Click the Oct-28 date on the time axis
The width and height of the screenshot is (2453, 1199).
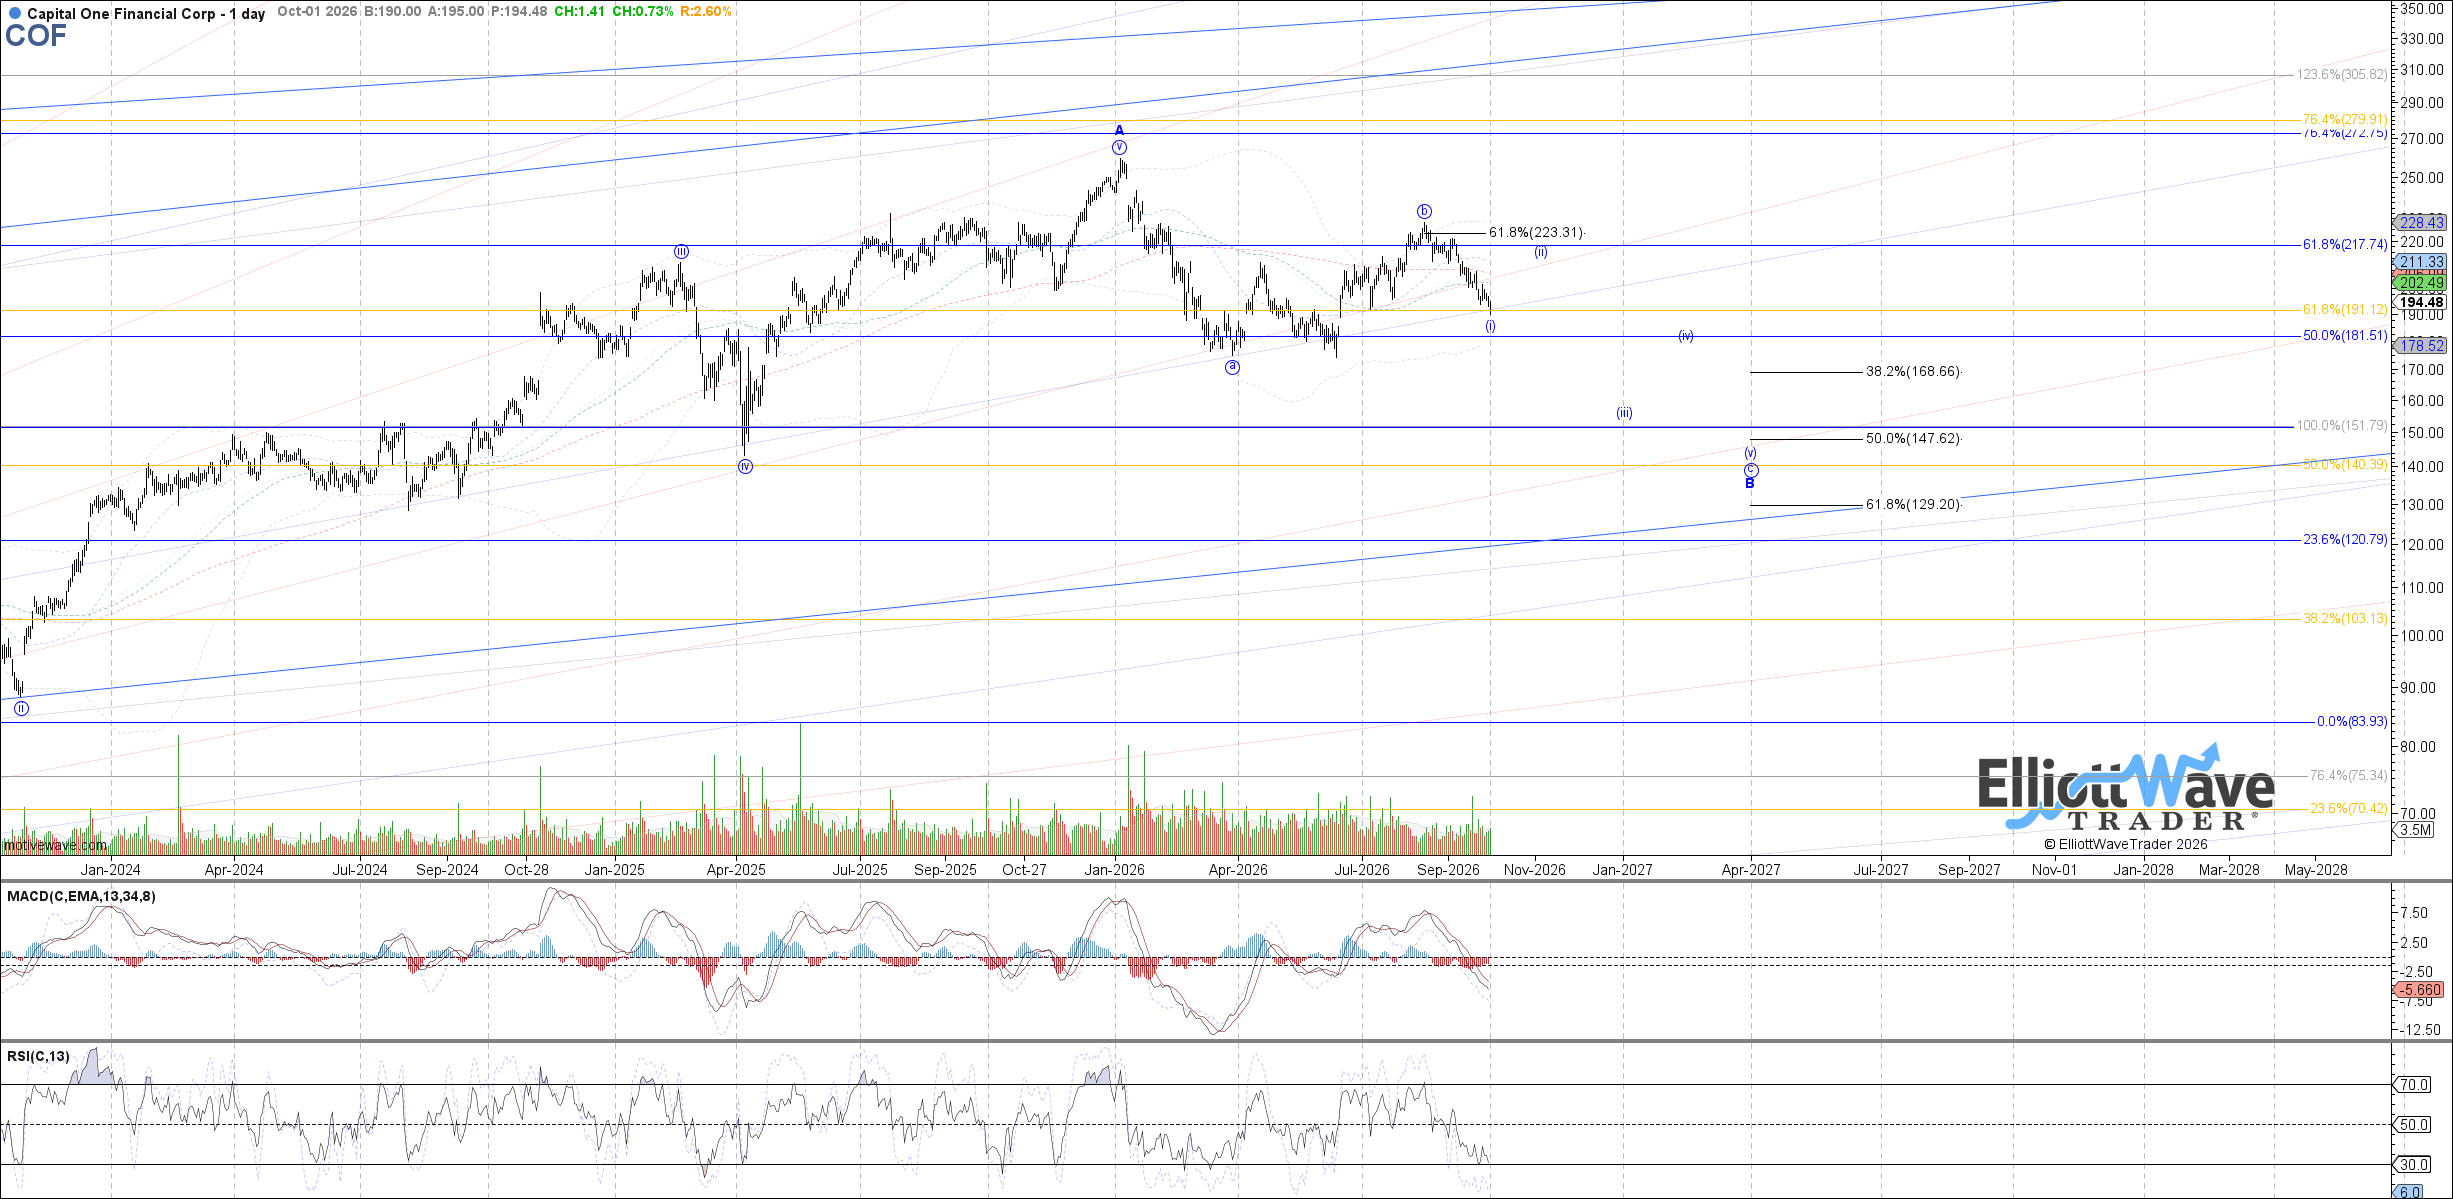coord(526,870)
